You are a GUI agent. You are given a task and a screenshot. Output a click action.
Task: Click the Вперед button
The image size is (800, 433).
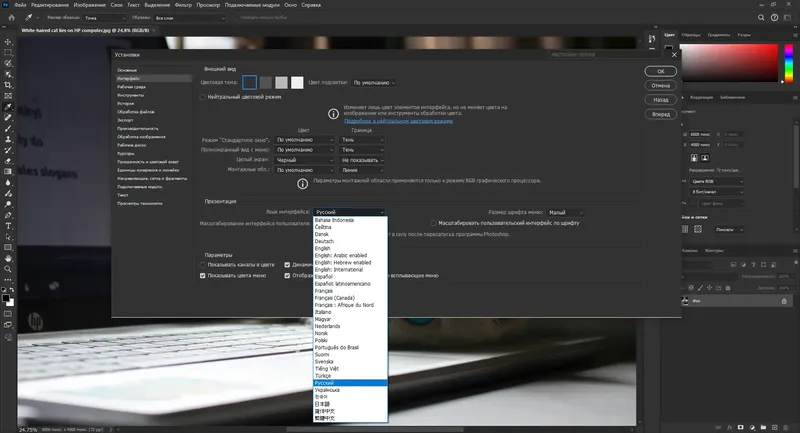pyautogui.click(x=661, y=114)
